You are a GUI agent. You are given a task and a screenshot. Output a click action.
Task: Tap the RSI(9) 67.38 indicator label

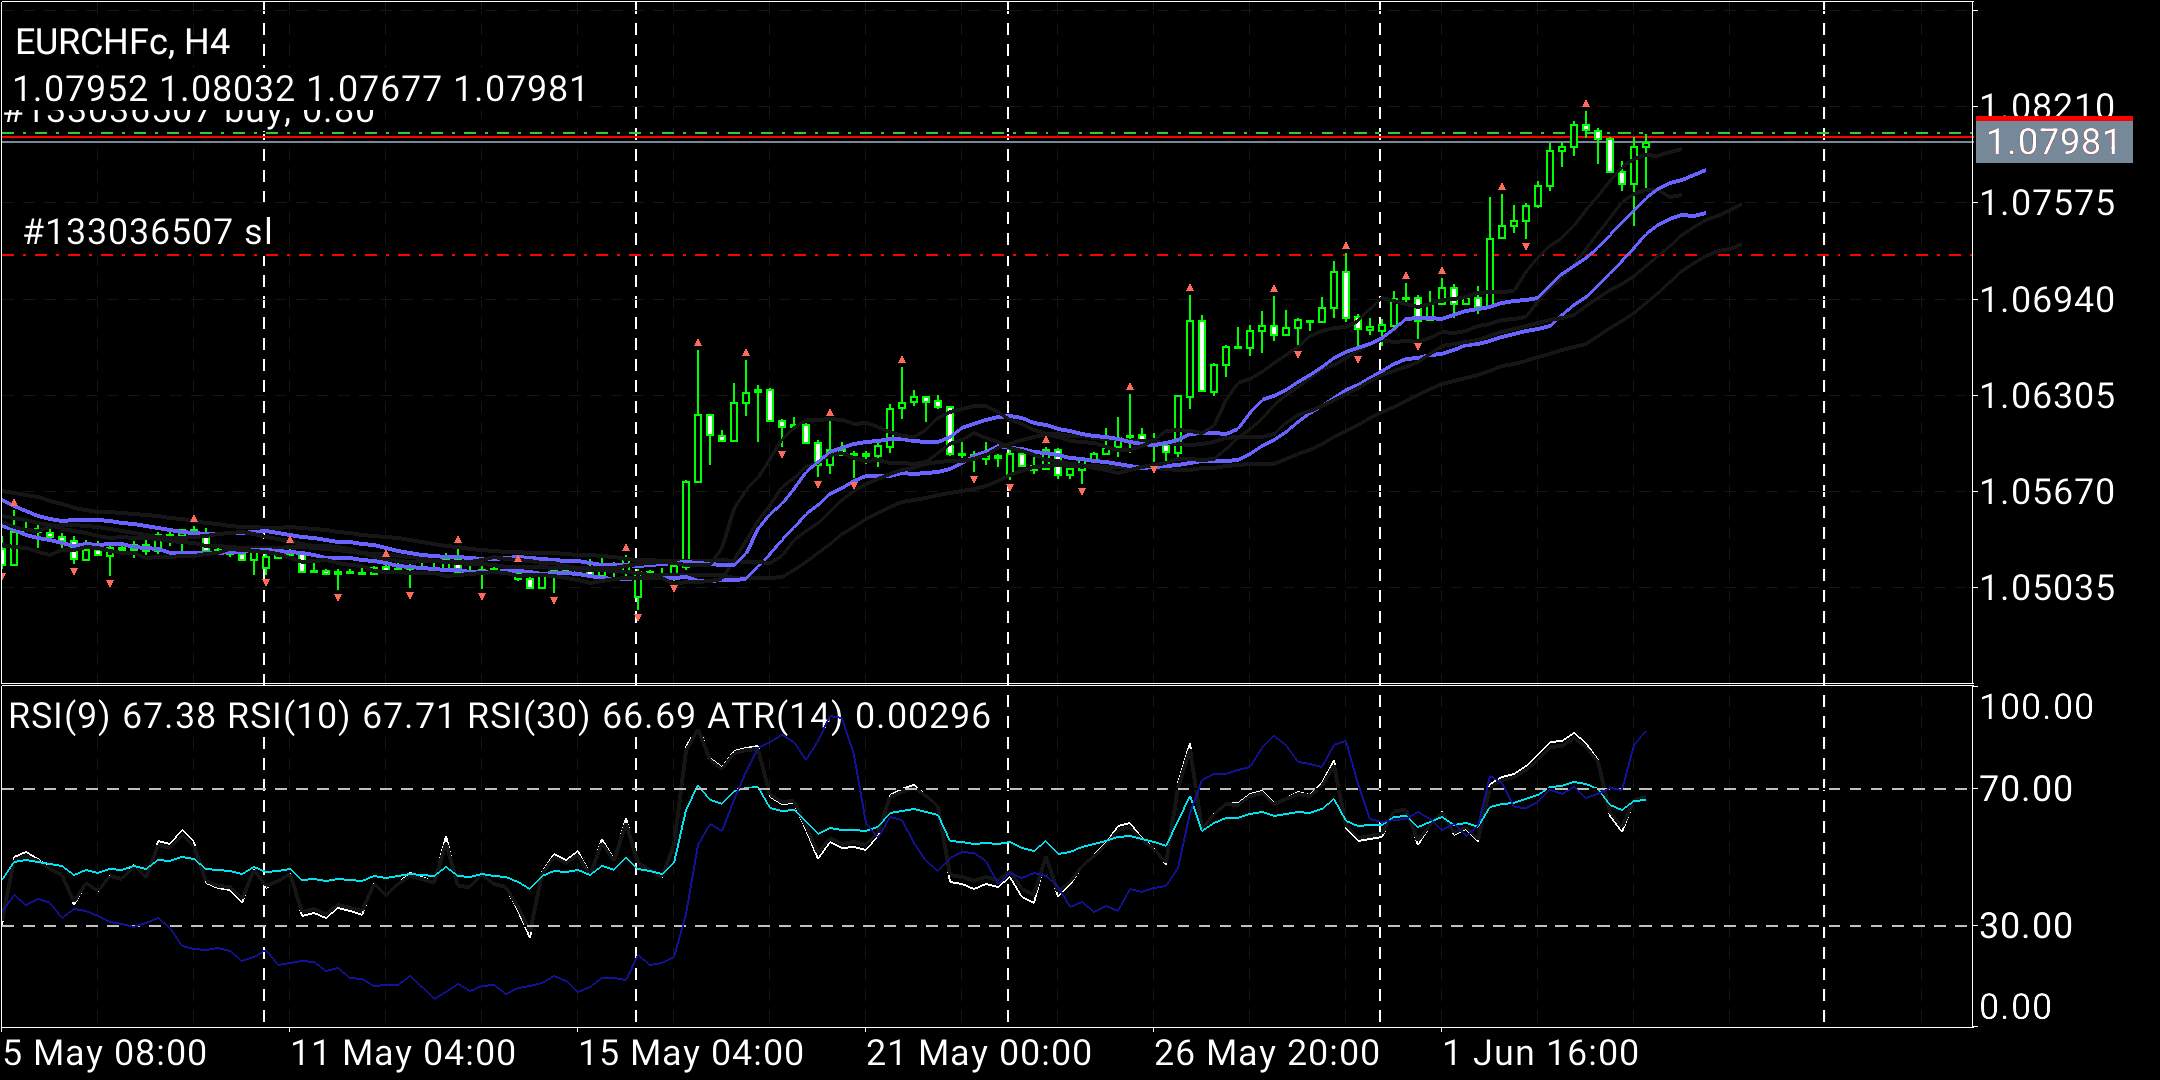[x=112, y=716]
